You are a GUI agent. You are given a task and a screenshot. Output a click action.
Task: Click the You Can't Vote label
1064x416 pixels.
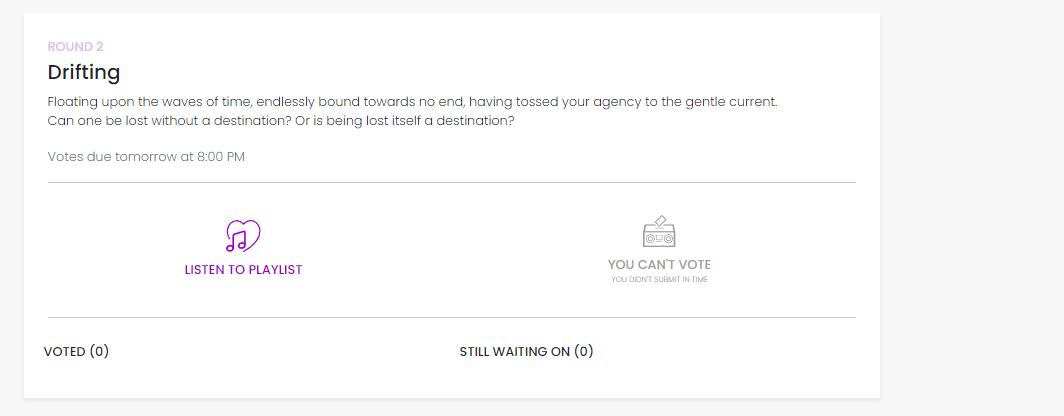click(659, 265)
